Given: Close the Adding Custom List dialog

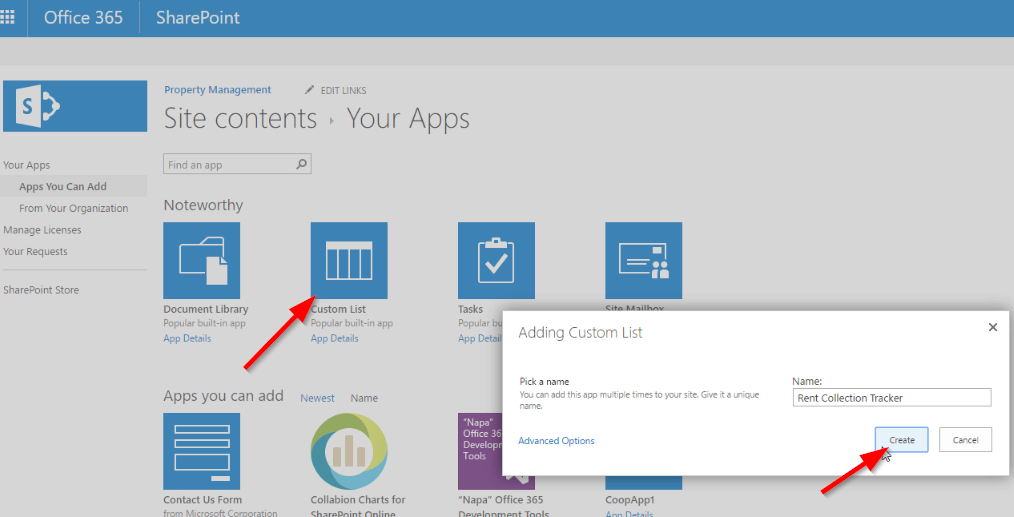Looking at the screenshot, I should (993, 327).
